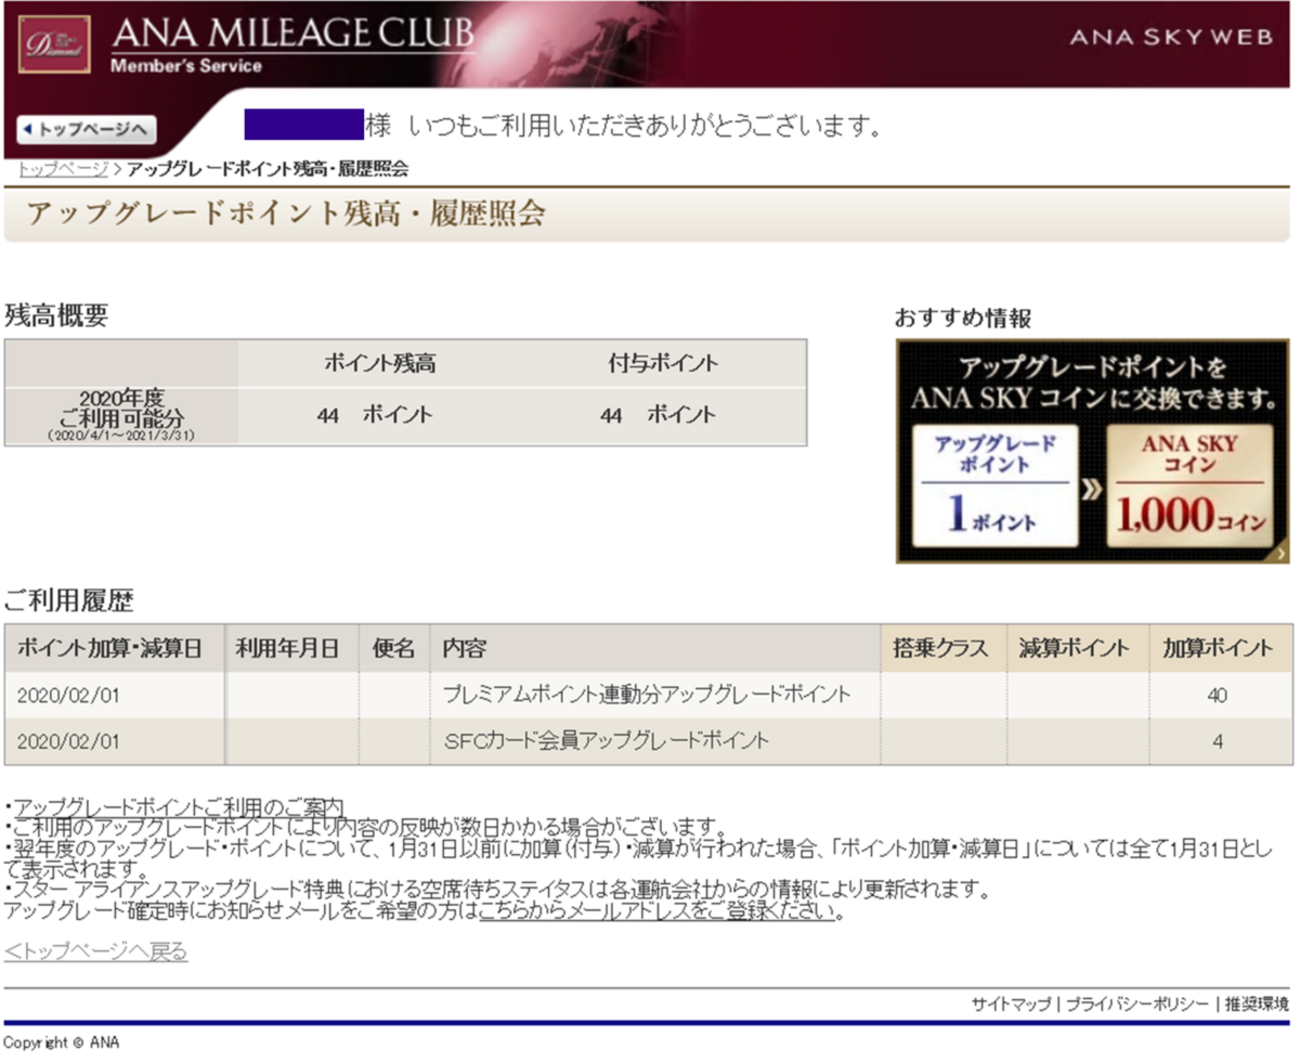1300x1062 pixels.
Task: Open アップグレードポイントご利用のご案内 link
Action: point(178,806)
